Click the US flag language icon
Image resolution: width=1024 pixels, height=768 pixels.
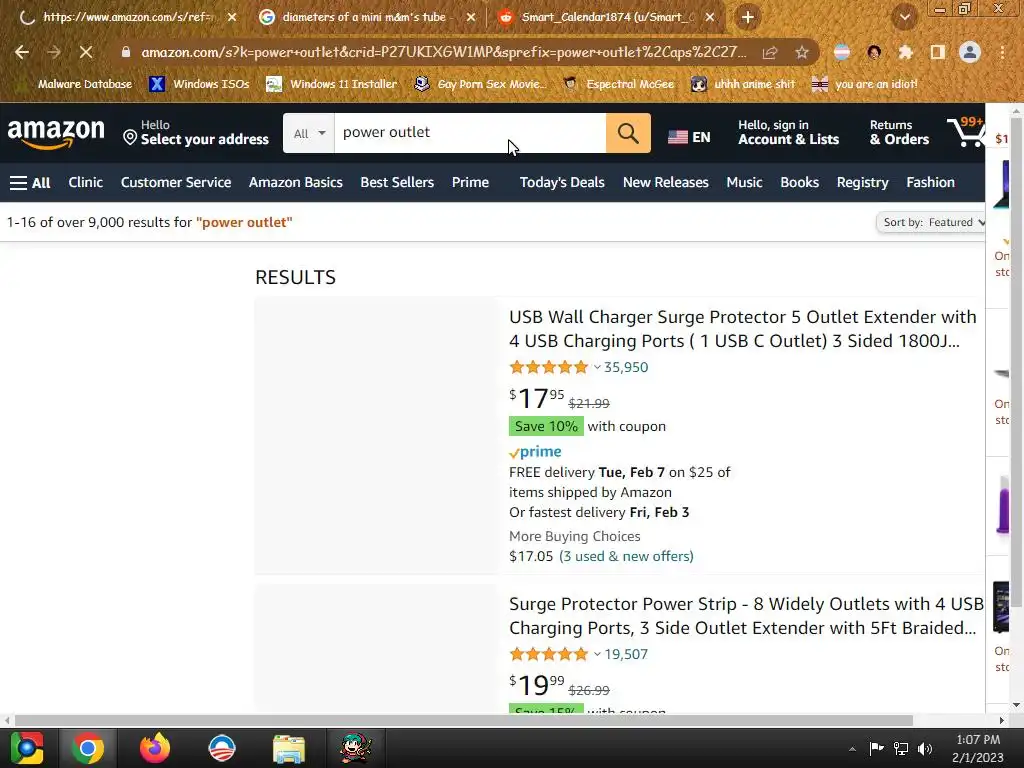pos(678,137)
